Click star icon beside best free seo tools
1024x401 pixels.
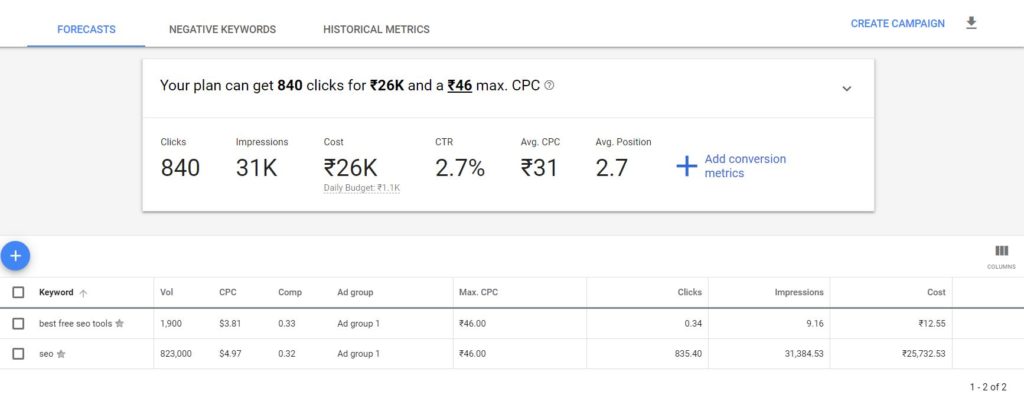pyautogui.click(x=120, y=323)
